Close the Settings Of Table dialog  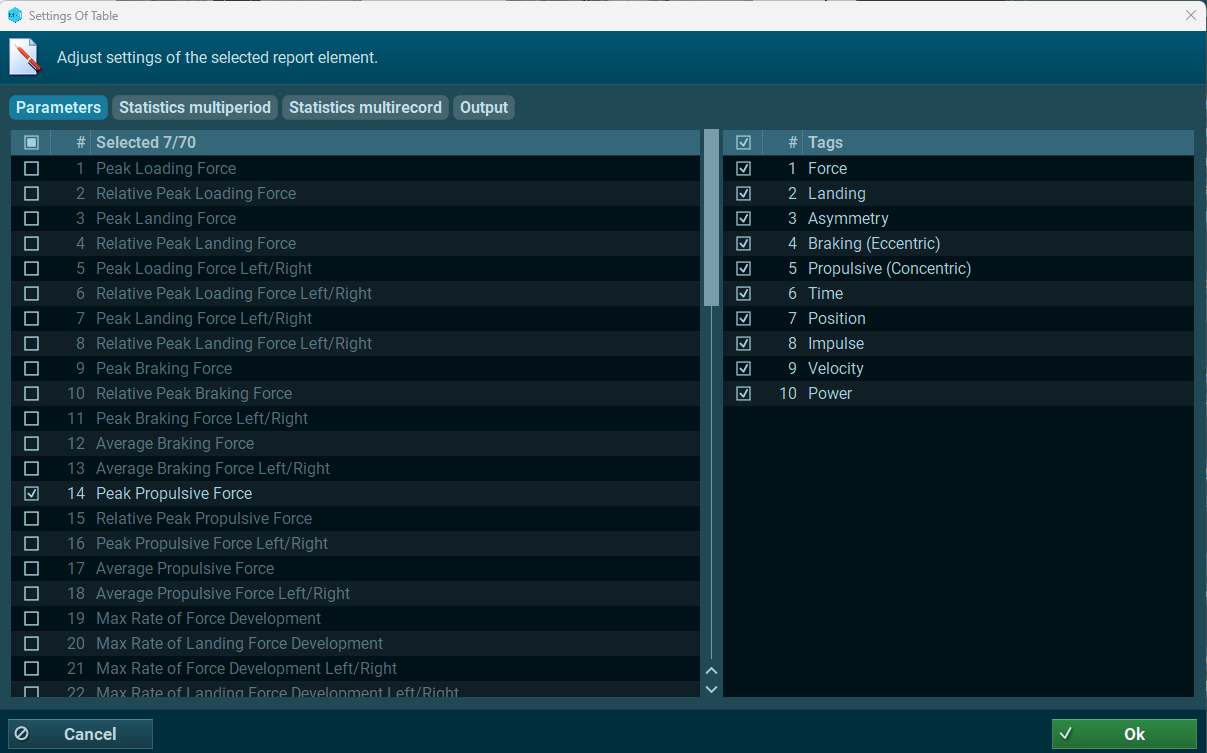(x=1190, y=15)
